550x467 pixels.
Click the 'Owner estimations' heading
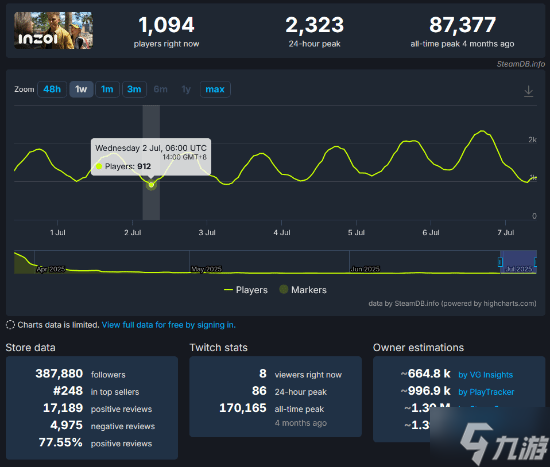[418, 348]
